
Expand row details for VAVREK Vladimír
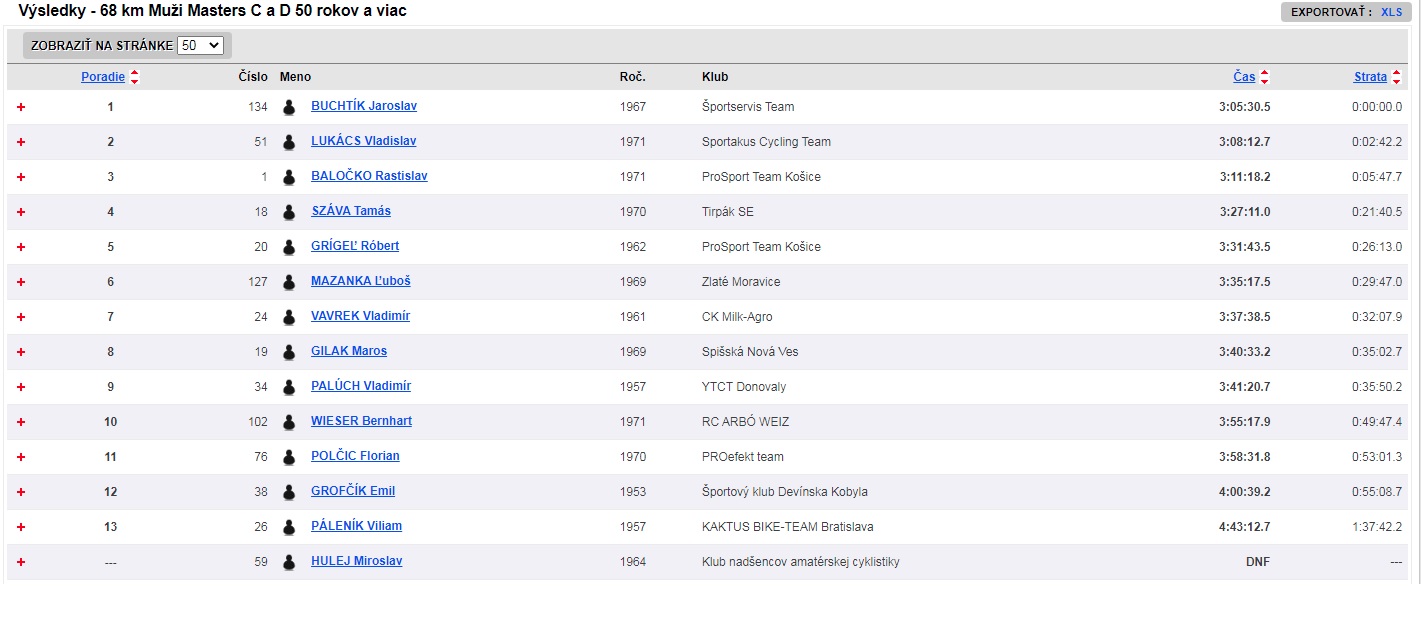(x=21, y=317)
